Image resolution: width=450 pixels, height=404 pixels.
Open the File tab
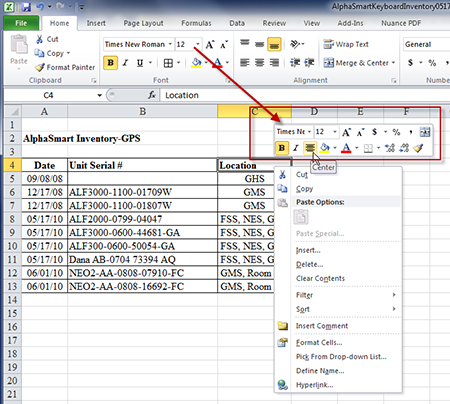pos(21,23)
